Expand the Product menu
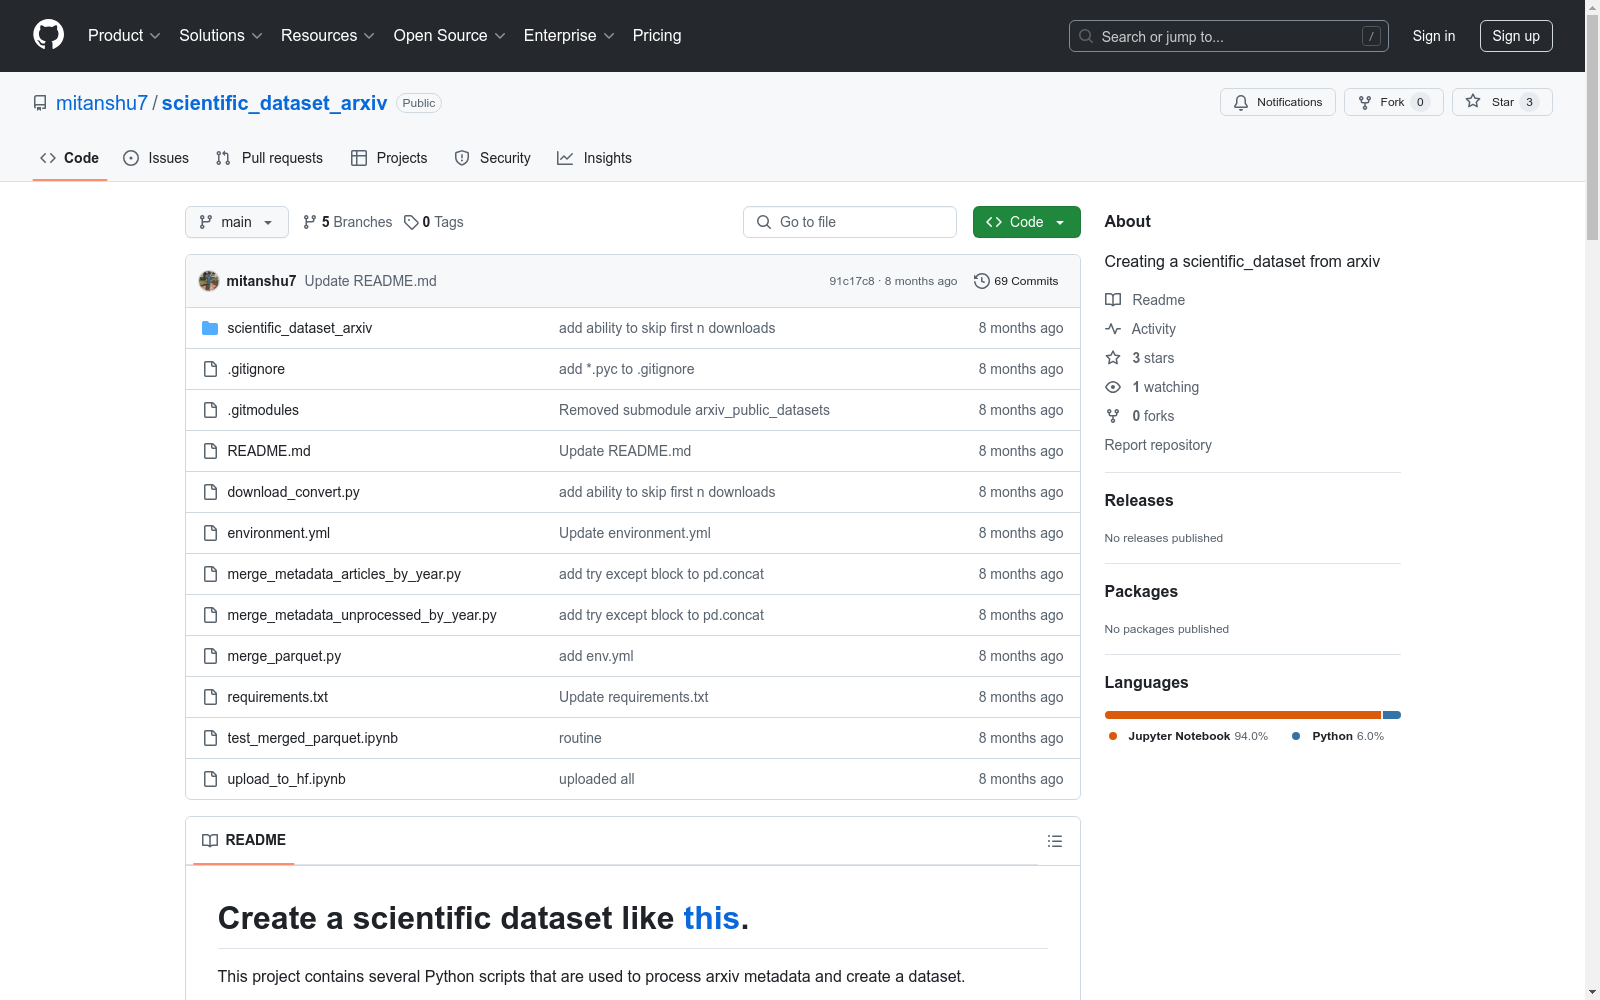The image size is (1600, 1000). tap(124, 36)
